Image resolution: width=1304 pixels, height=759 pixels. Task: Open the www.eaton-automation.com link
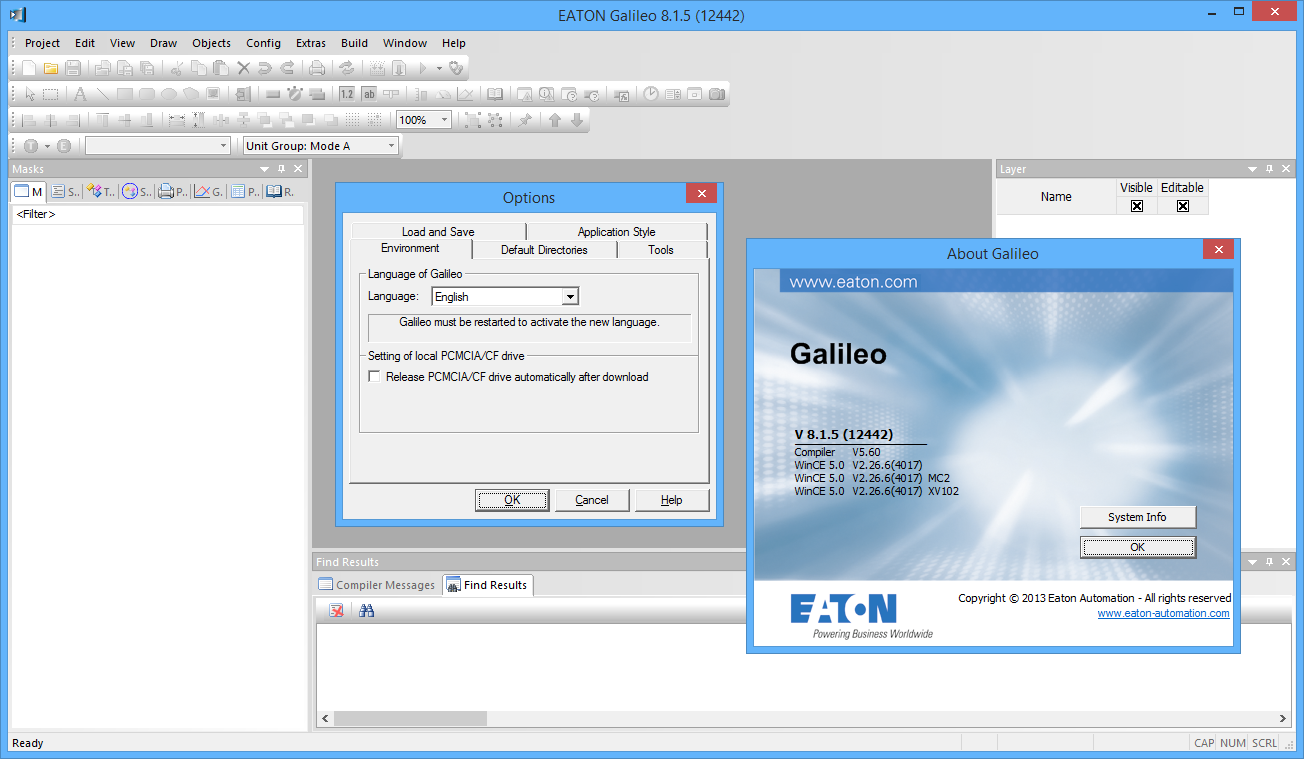pyautogui.click(x=1164, y=614)
